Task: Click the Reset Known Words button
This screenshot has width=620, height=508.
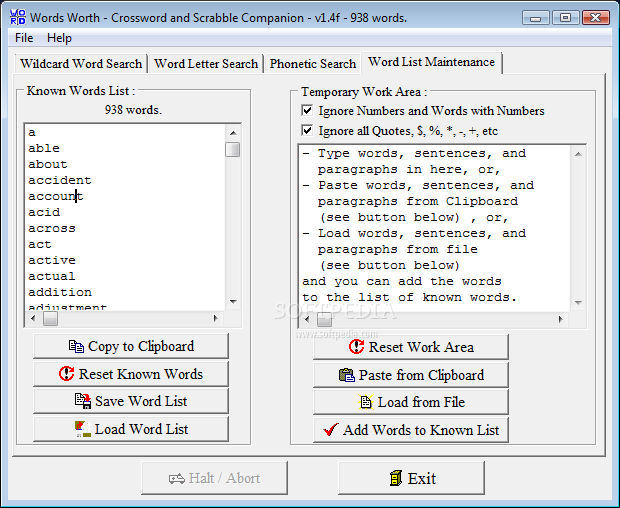Action: 131,374
